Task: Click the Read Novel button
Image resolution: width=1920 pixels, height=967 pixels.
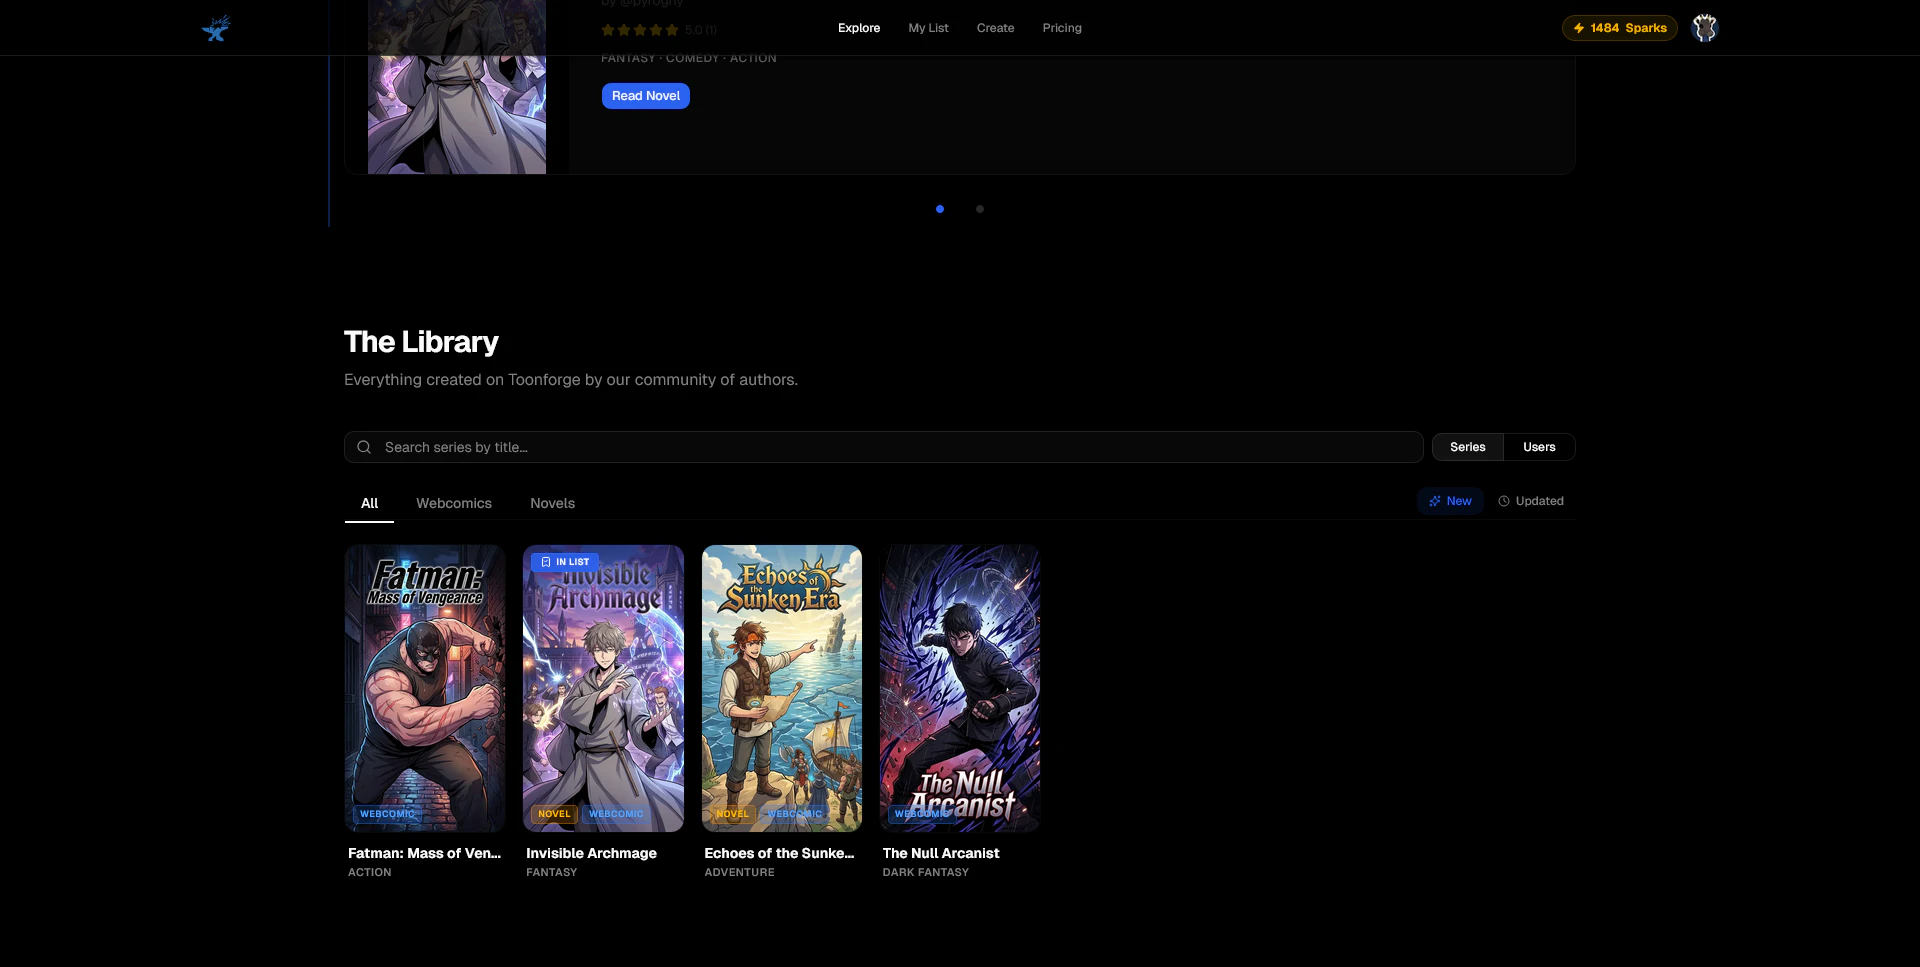Action: click(x=646, y=96)
